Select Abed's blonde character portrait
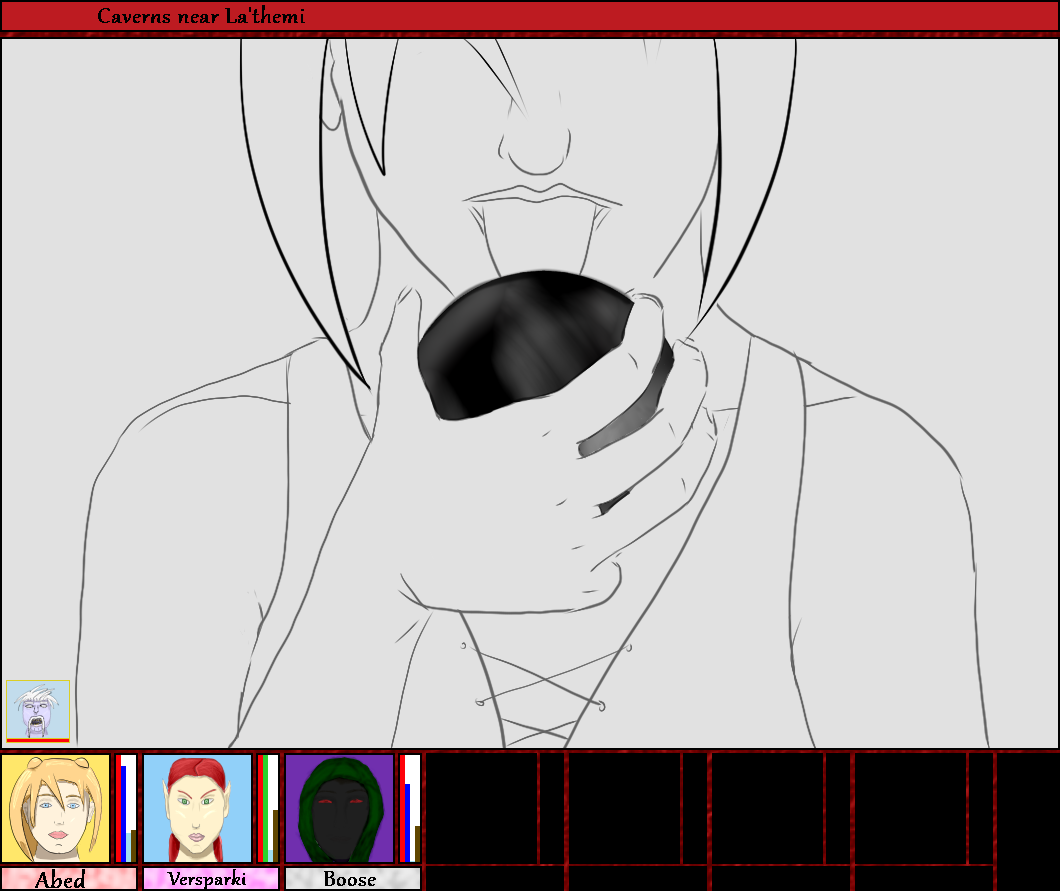1060x891 pixels. point(55,808)
